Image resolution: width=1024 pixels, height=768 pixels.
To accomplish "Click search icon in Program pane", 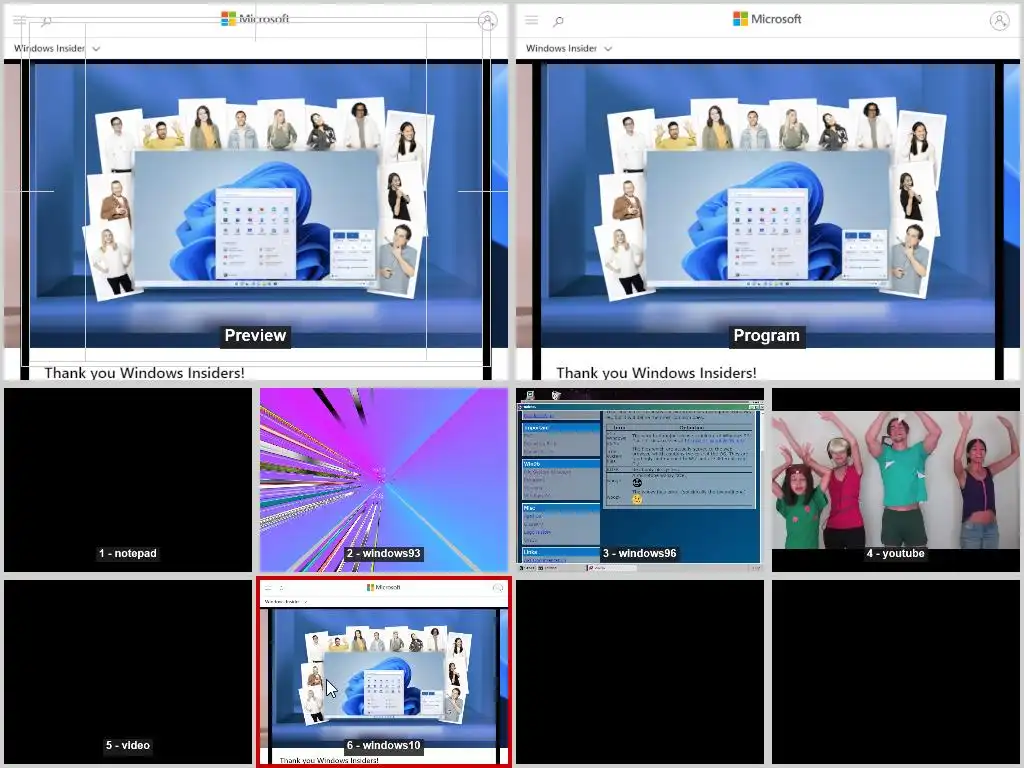I will tap(558, 21).
